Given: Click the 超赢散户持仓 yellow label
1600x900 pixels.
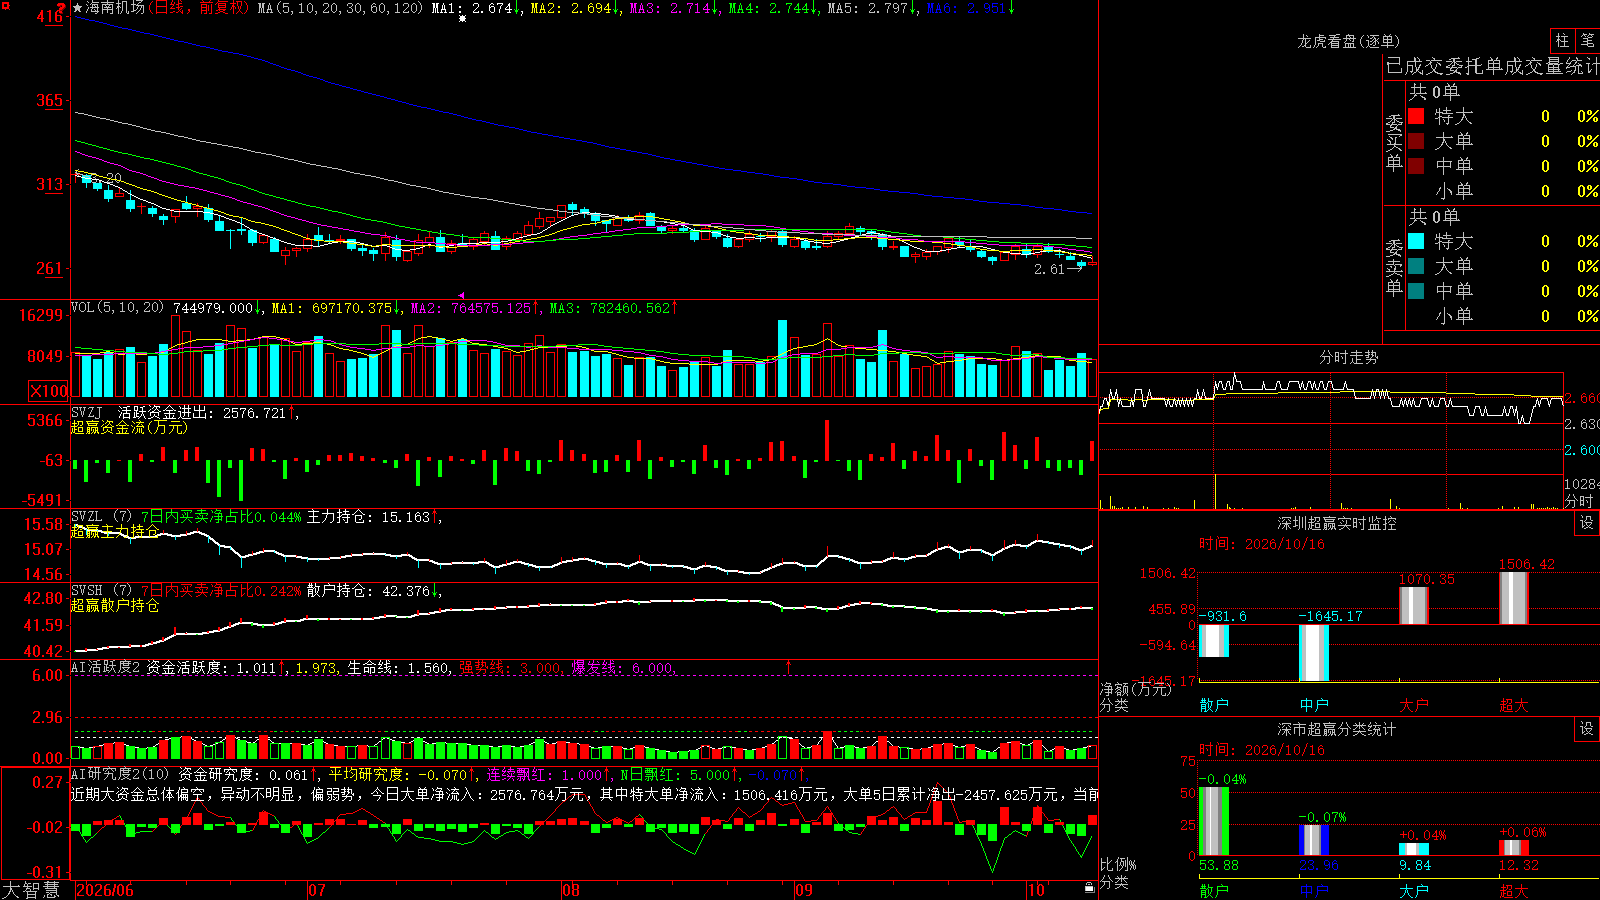Looking at the screenshot, I should coord(115,605).
